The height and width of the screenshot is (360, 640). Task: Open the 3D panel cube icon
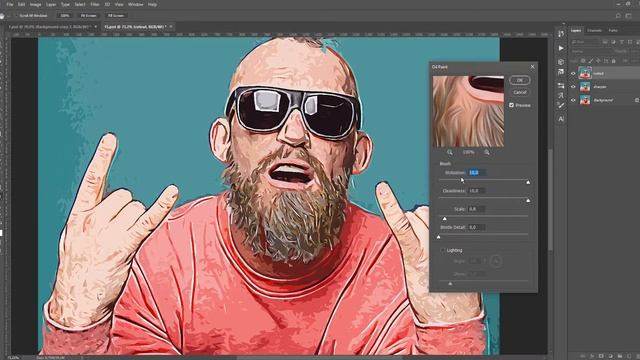561,62
